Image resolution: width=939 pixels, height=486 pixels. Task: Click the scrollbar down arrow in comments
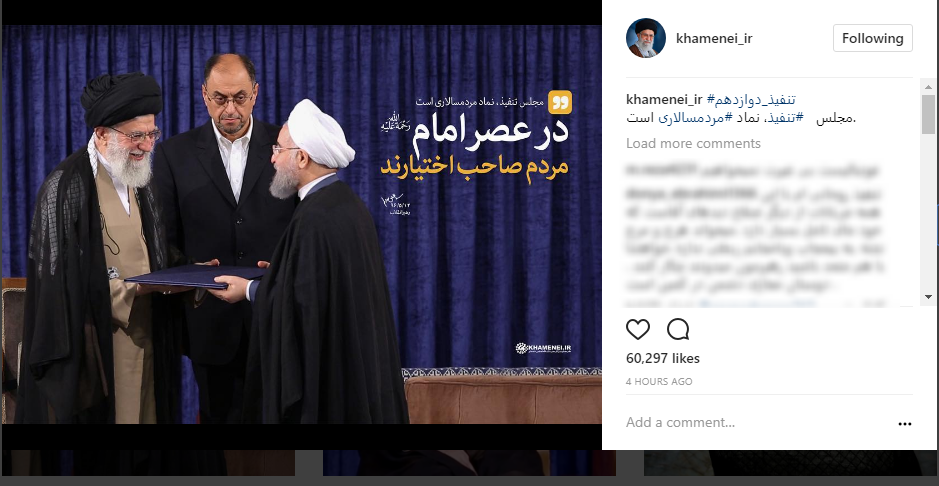coord(928,297)
